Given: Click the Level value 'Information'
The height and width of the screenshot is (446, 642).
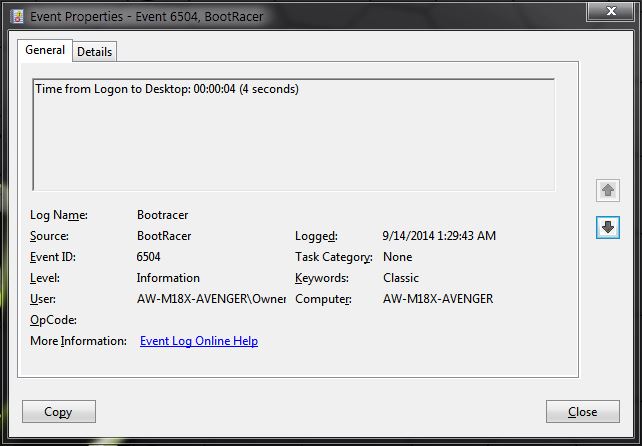Looking at the screenshot, I should click(x=168, y=278).
